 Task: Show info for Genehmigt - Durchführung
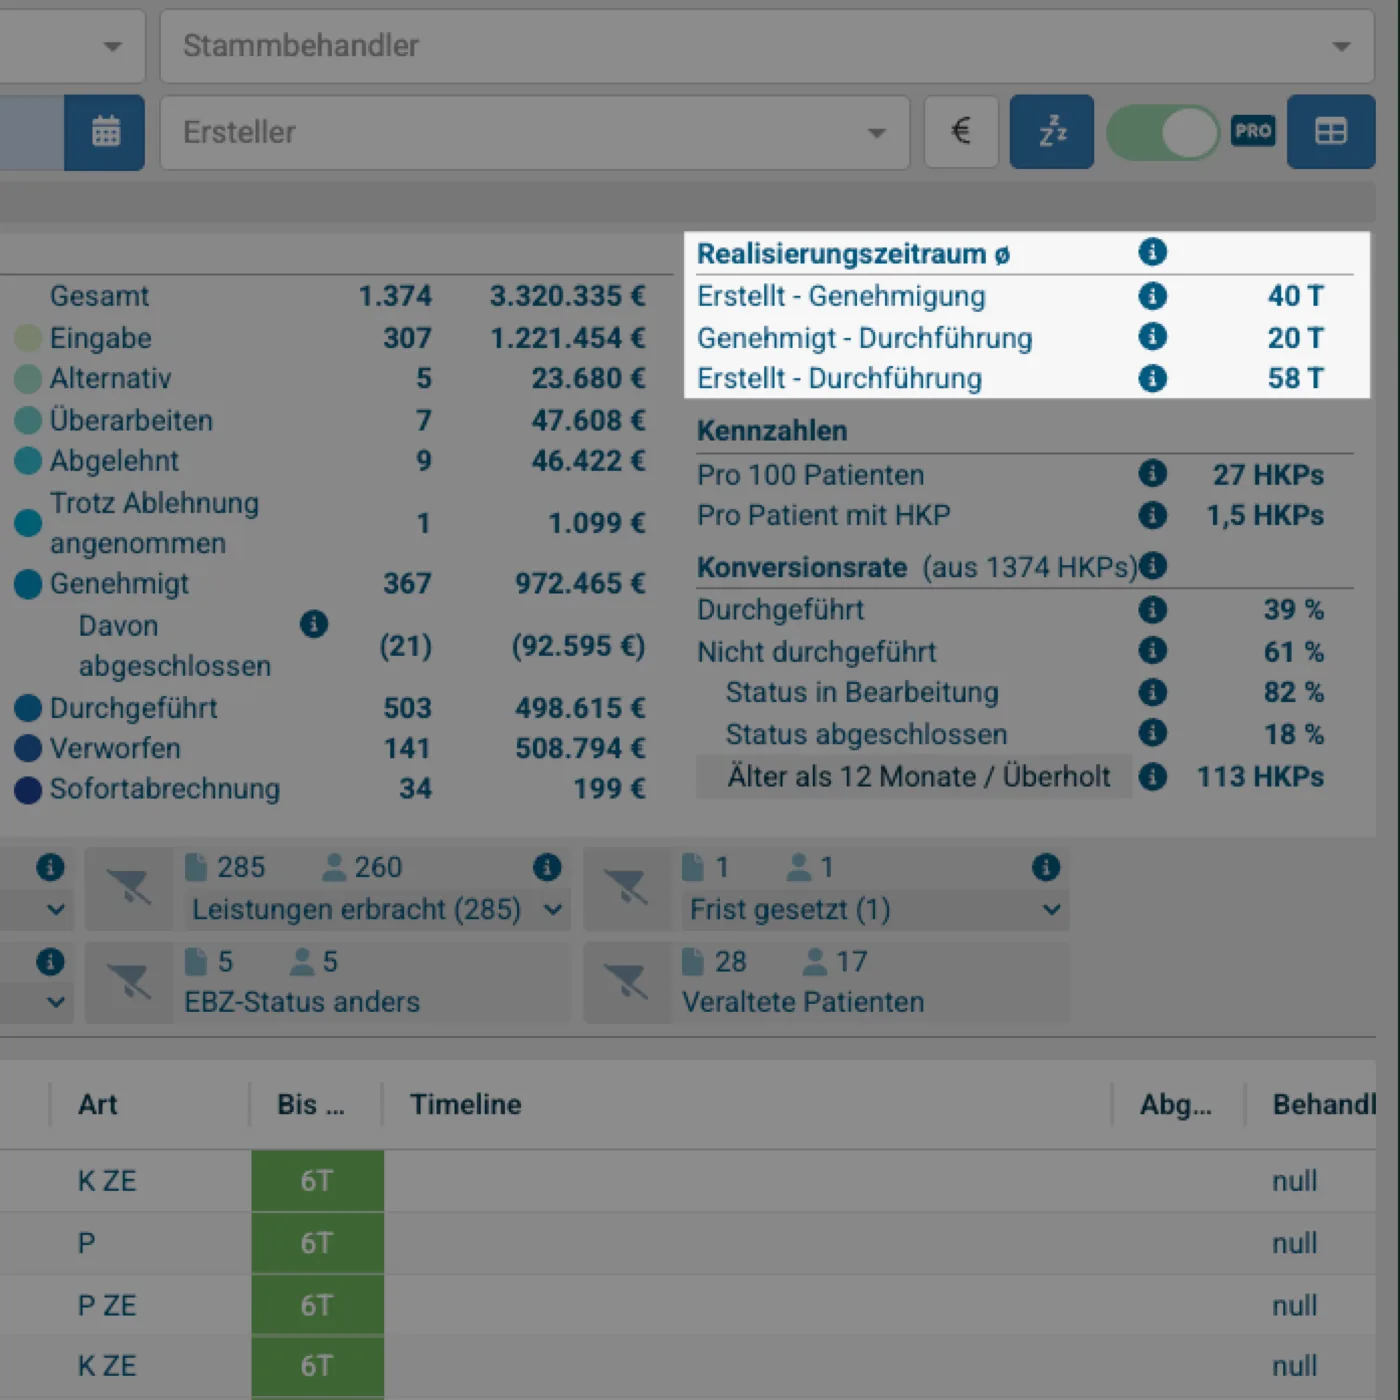click(x=1152, y=337)
